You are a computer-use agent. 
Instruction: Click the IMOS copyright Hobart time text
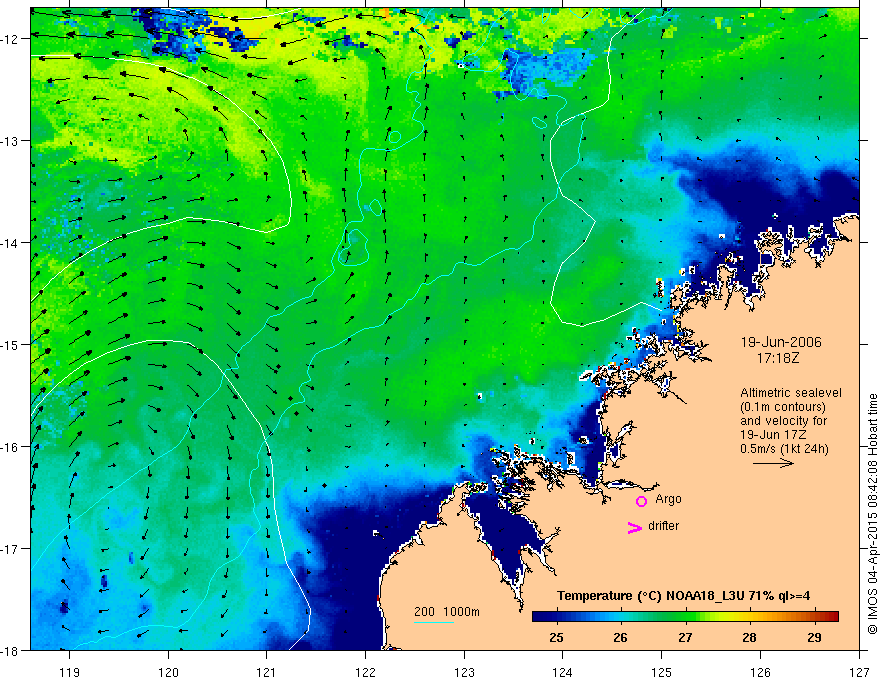(x=872, y=514)
